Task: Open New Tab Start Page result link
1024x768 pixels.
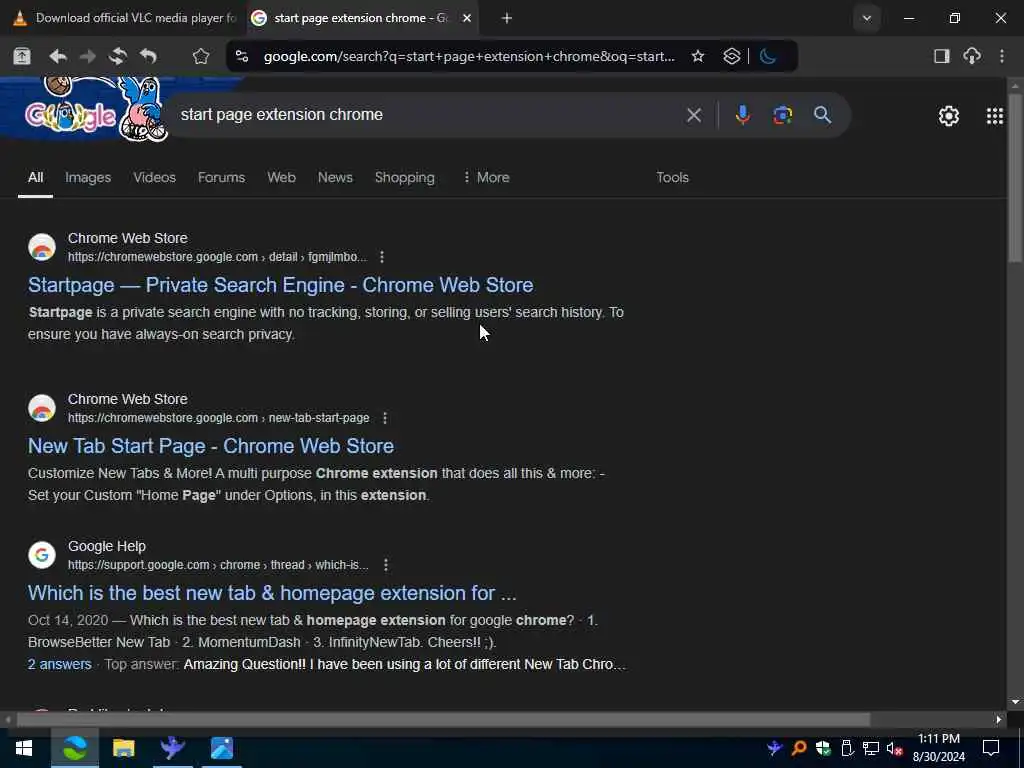Action: click(211, 446)
